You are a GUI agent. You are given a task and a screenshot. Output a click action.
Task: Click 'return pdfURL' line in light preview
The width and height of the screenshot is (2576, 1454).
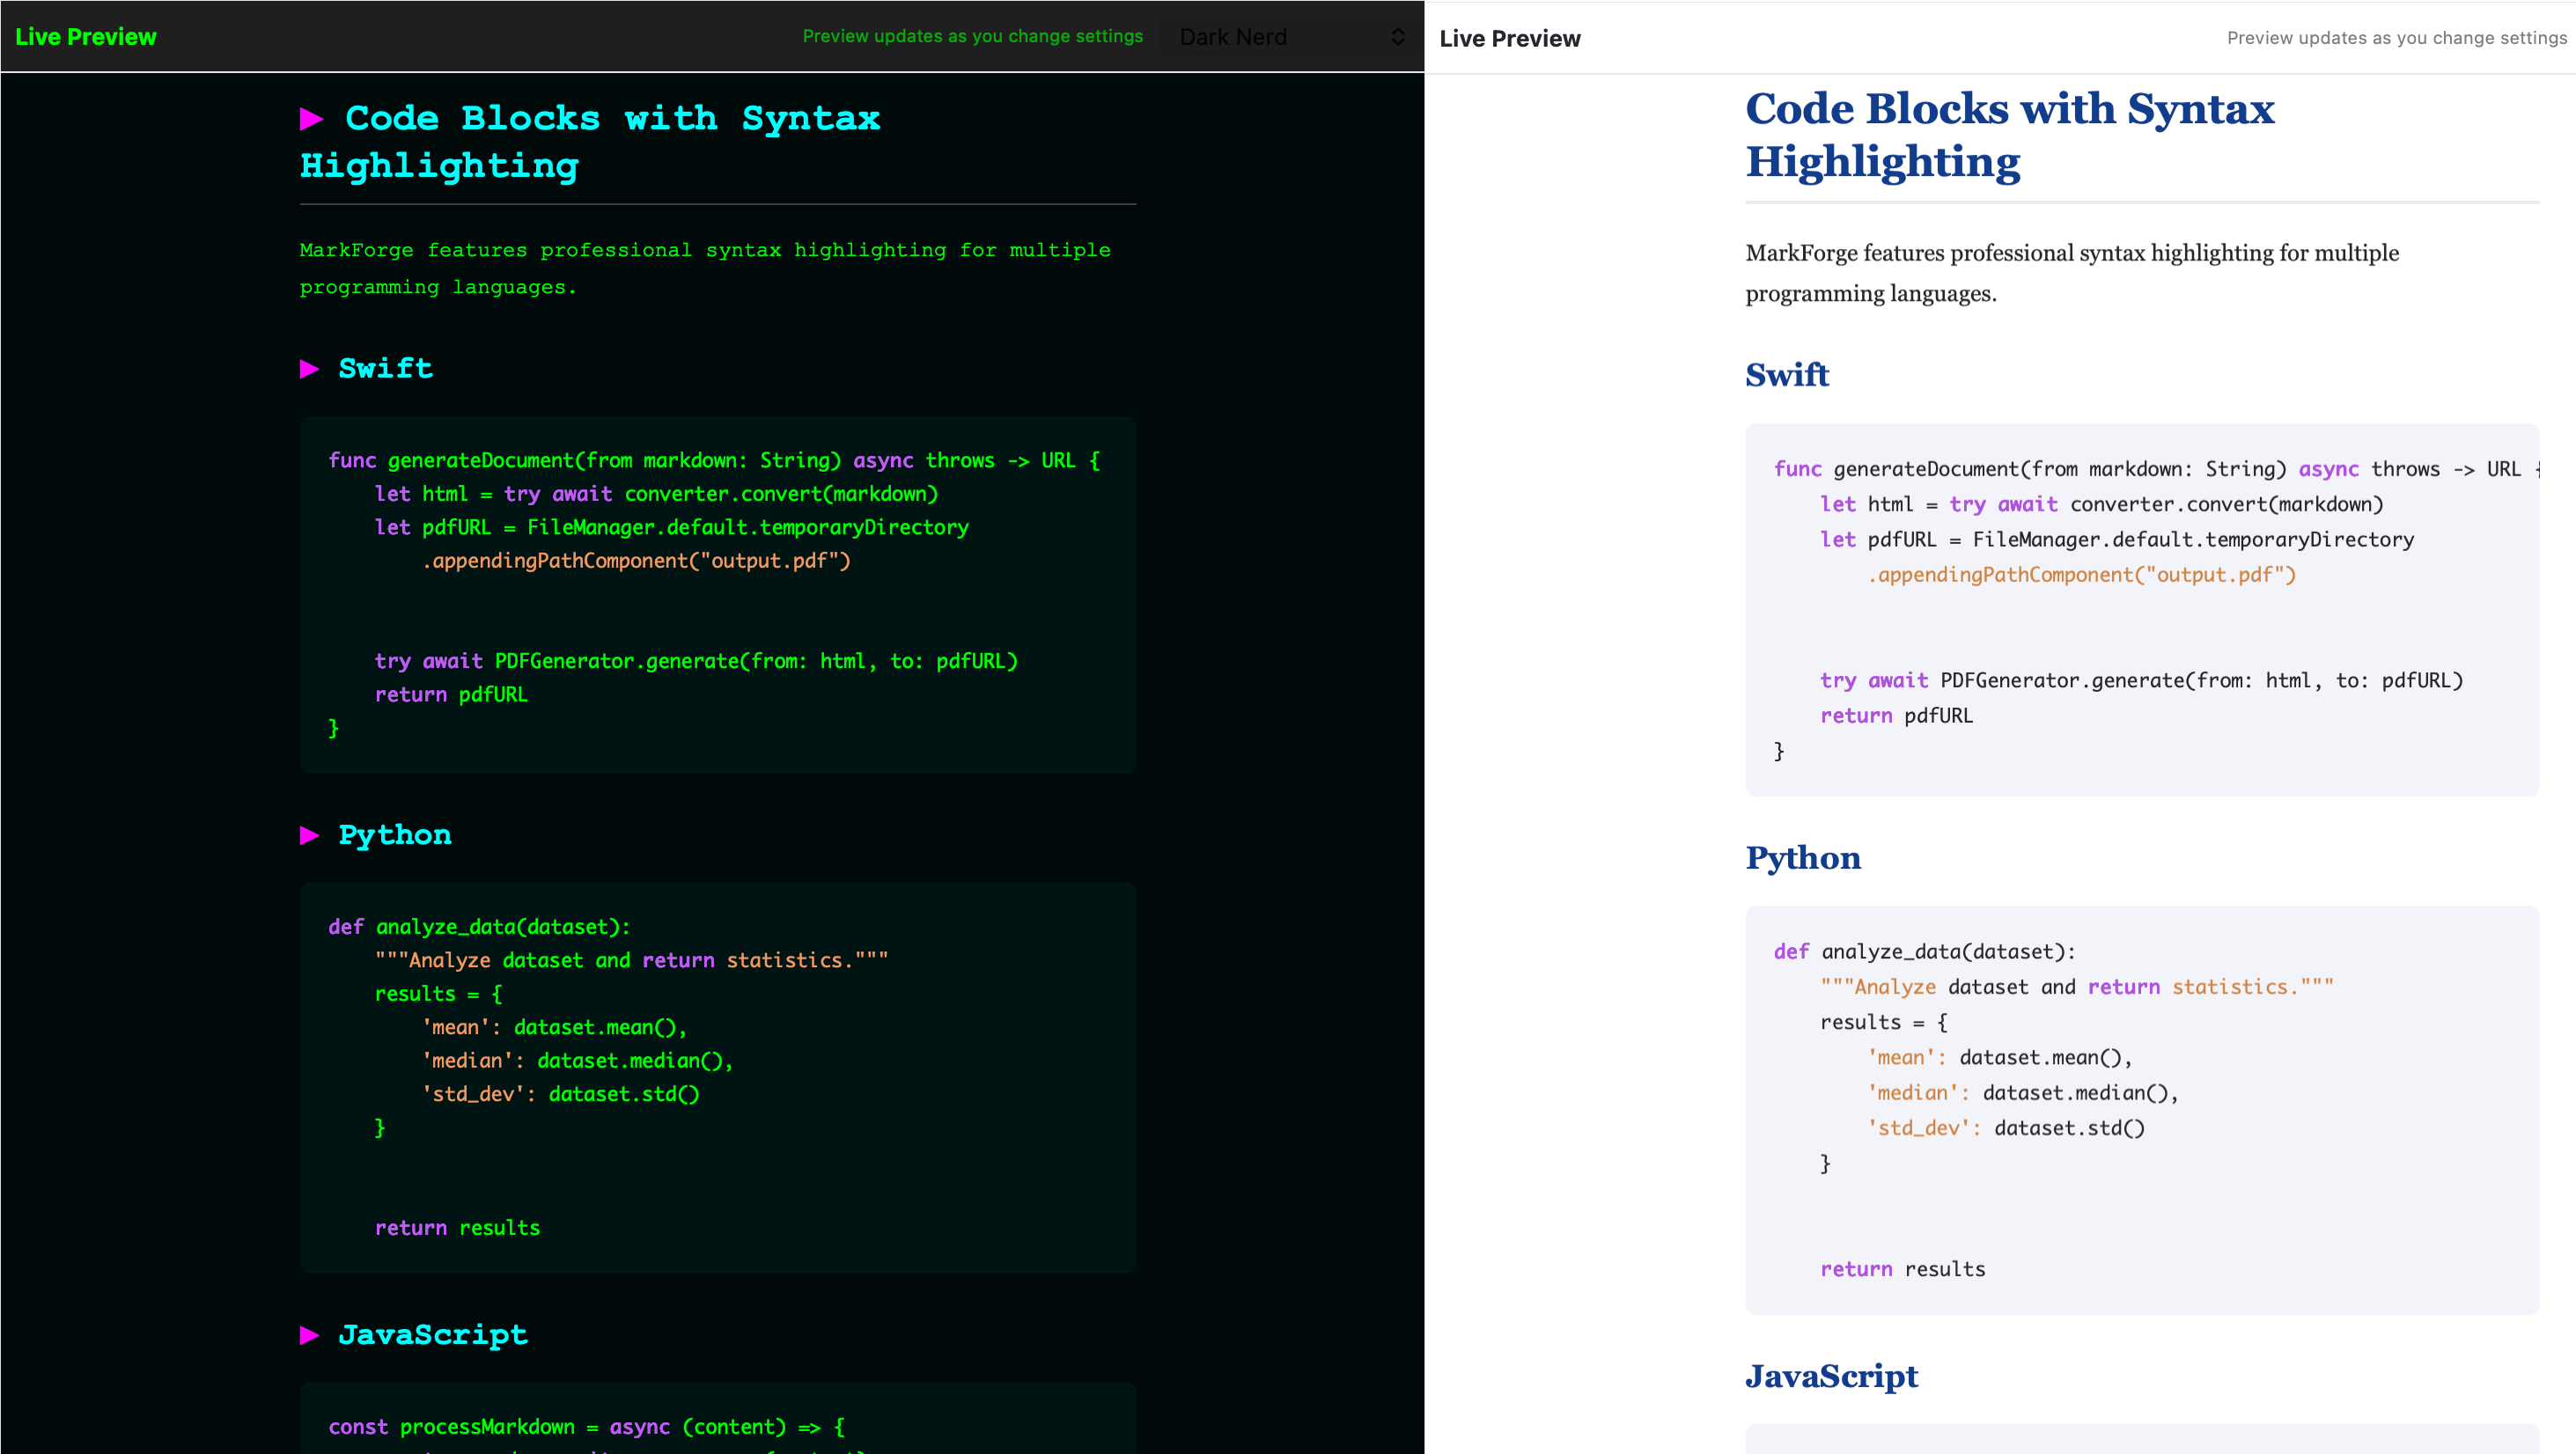pos(1896,716)
